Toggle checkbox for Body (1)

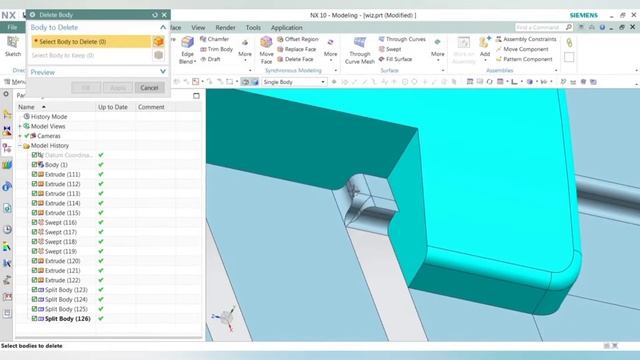tap(34, 165)
